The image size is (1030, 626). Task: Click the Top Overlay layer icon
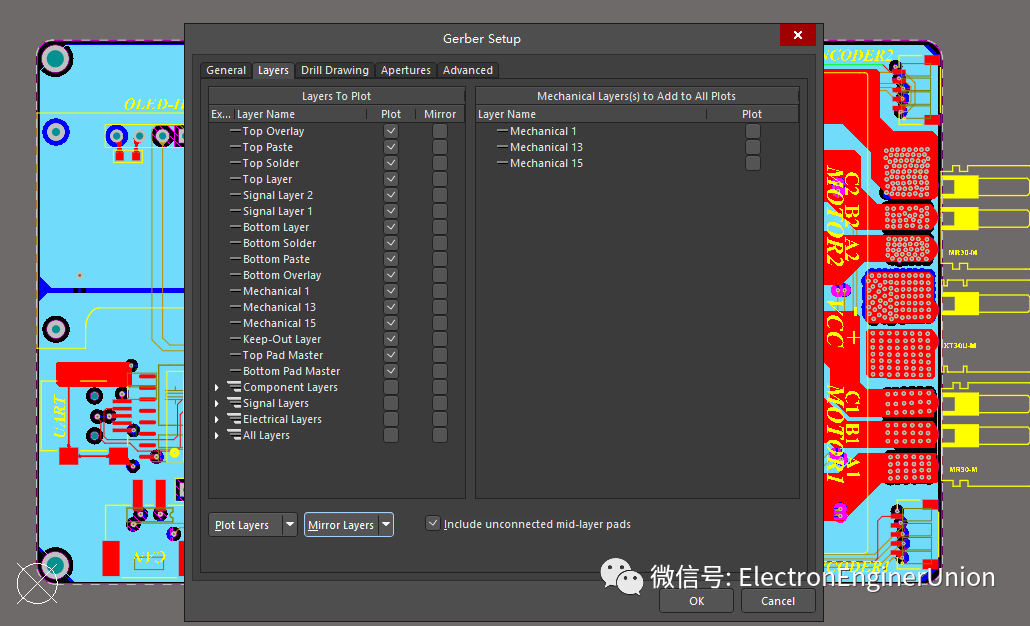[x=235, y=131]
